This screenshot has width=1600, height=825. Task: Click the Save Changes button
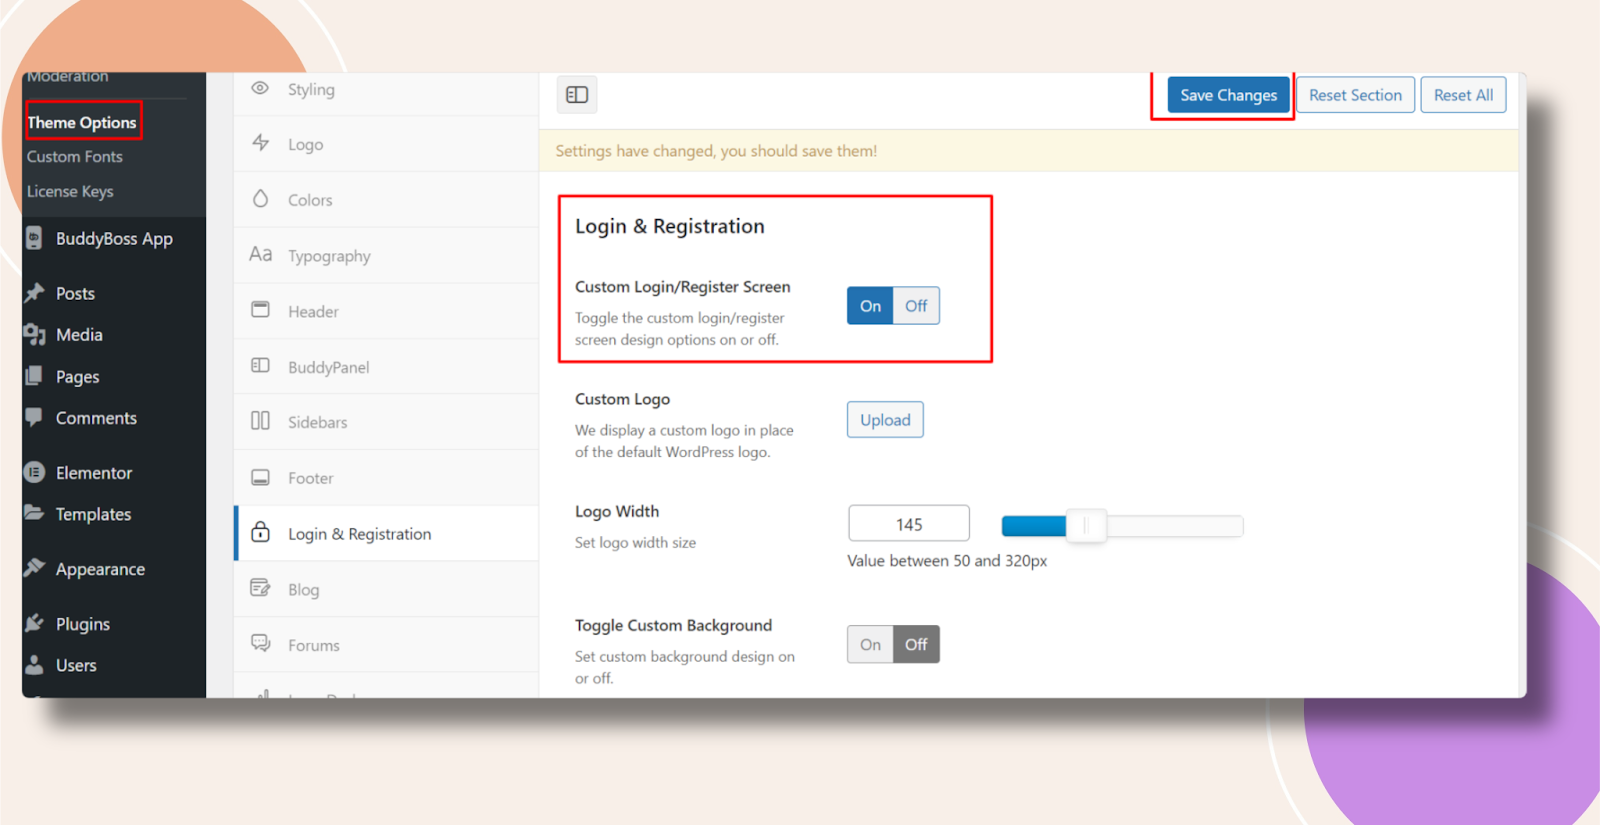(1228, 95)
